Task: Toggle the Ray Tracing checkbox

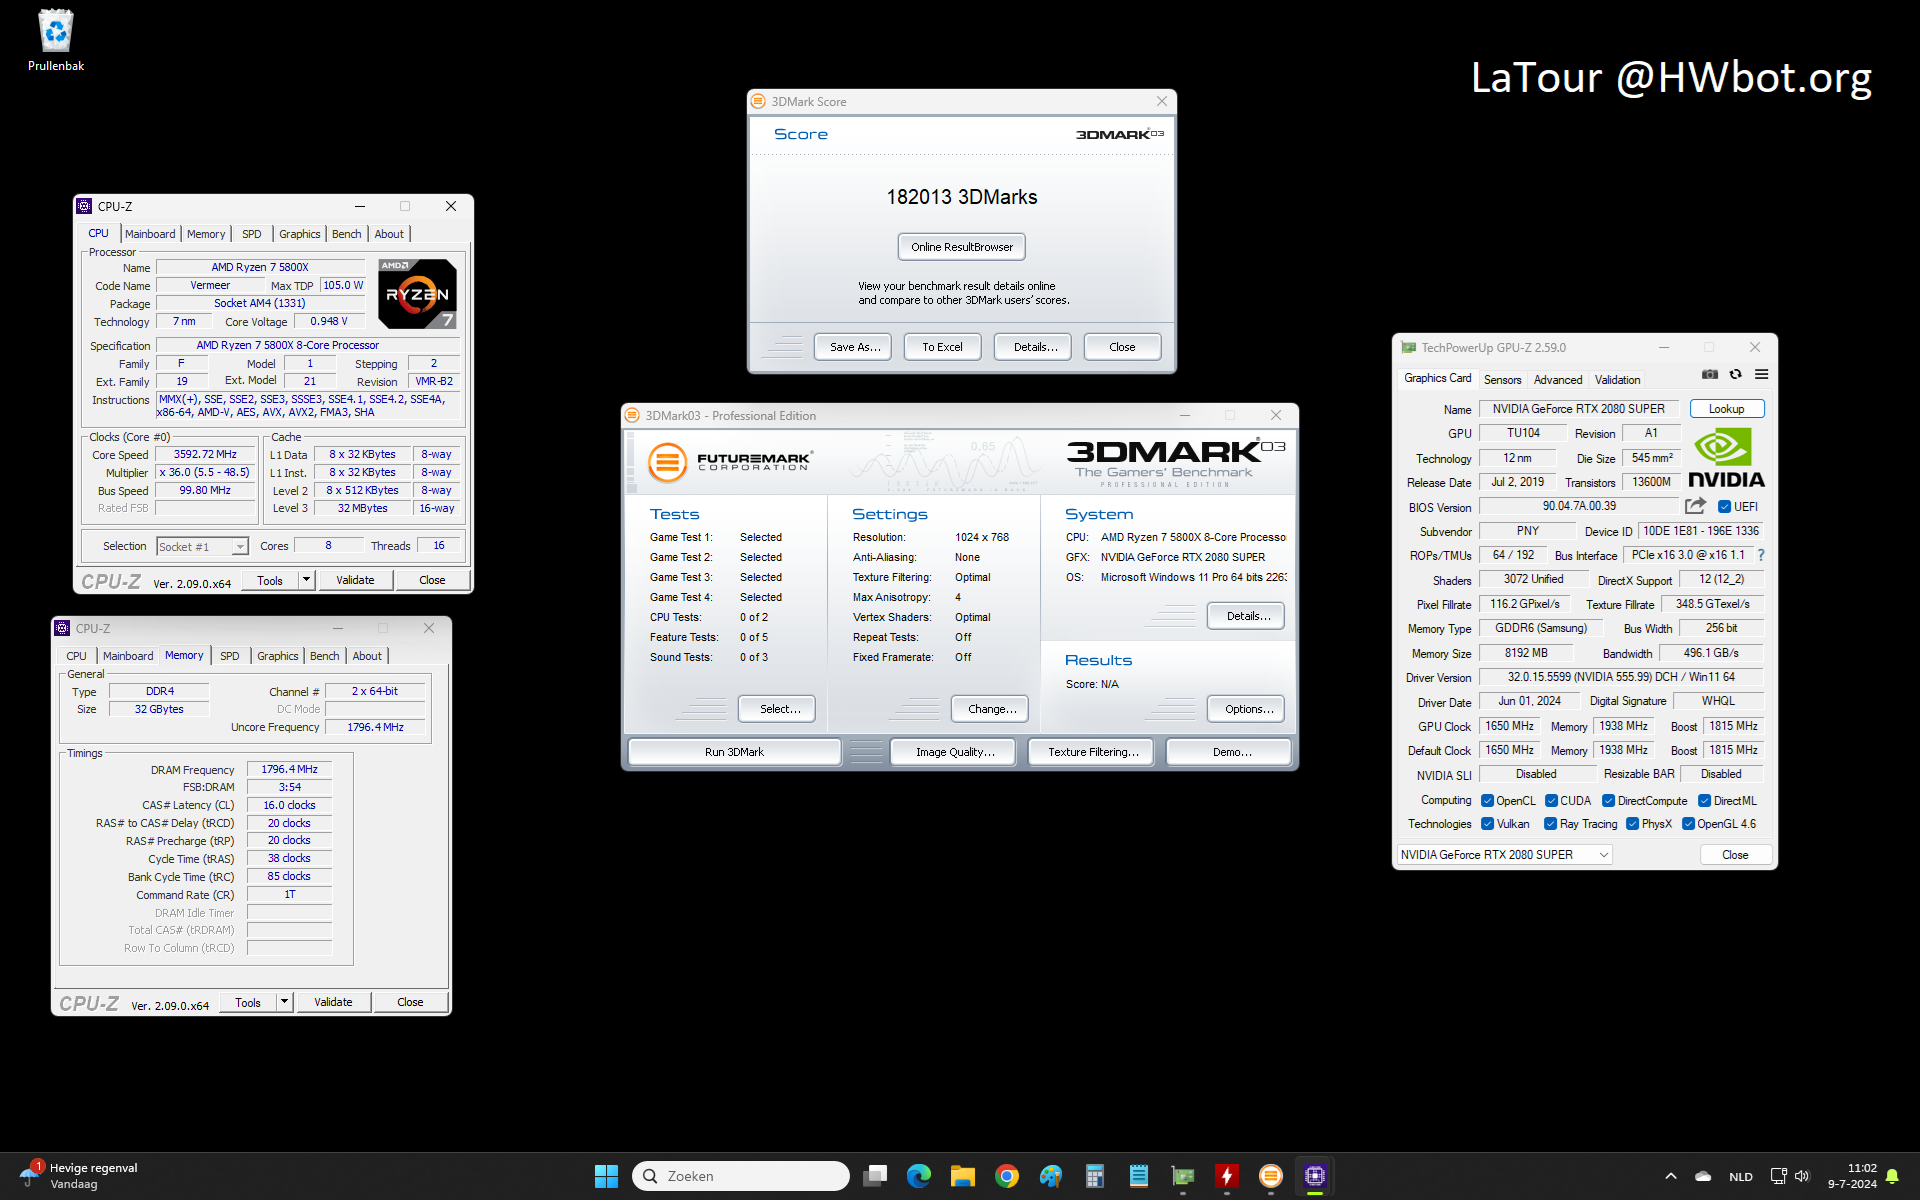Action: click(x=1550, y=824)
